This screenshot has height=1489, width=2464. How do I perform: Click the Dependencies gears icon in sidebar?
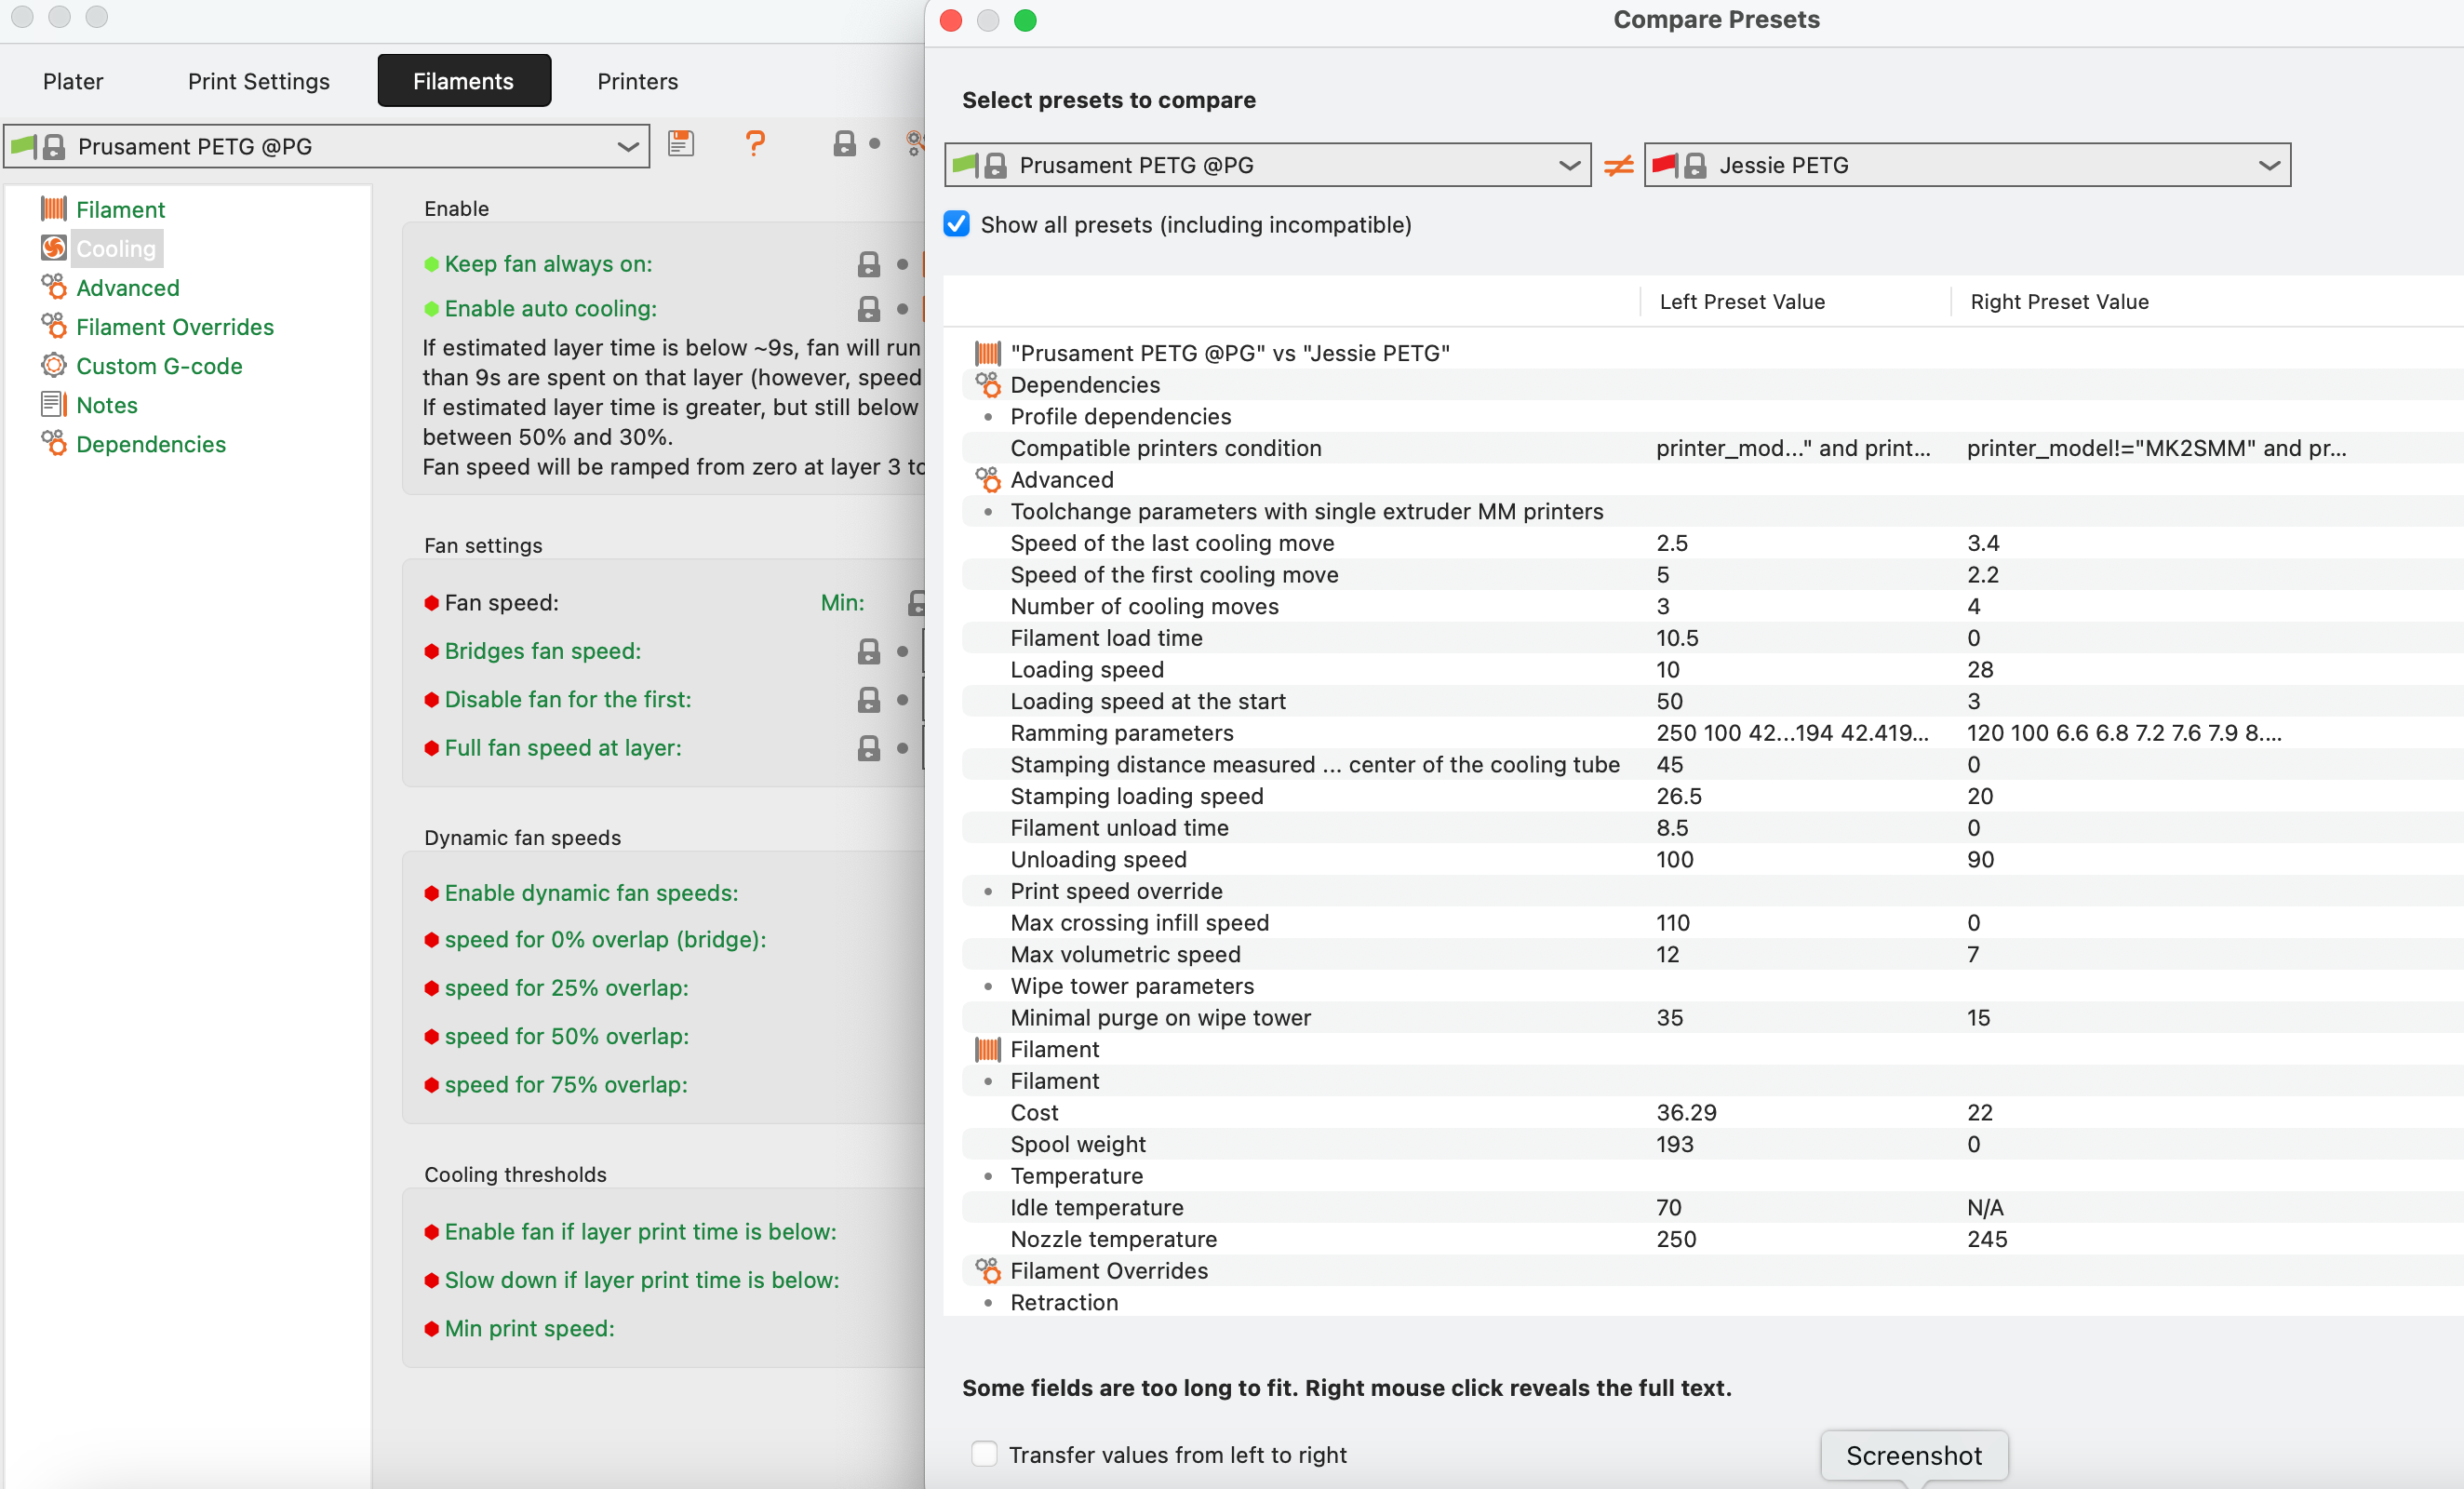[54, 443]
